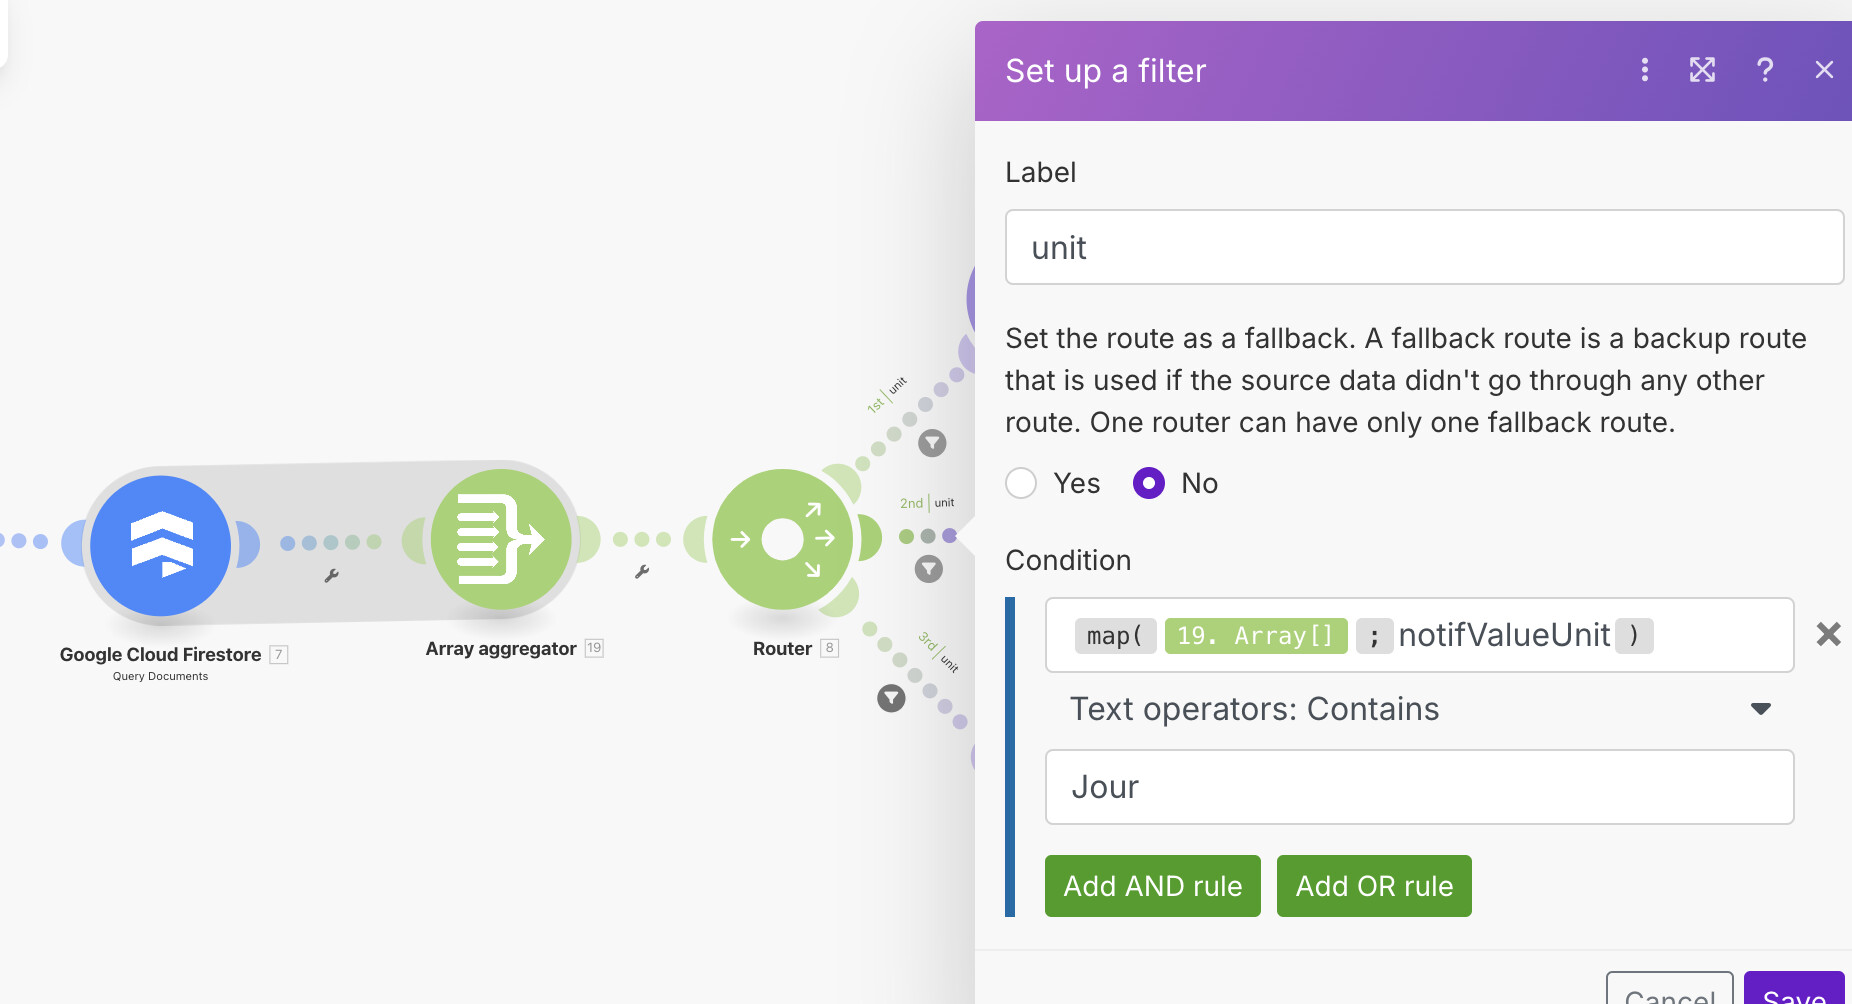
Task: Select Yes for fallback route
Action: point(1021,483)
